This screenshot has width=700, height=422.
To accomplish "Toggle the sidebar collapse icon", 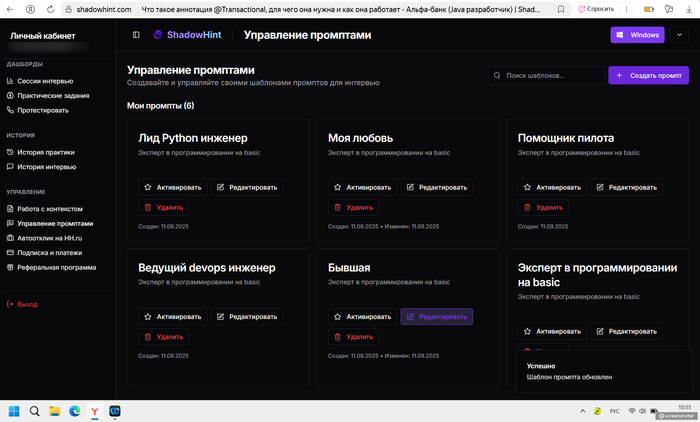I will [136, 35].
